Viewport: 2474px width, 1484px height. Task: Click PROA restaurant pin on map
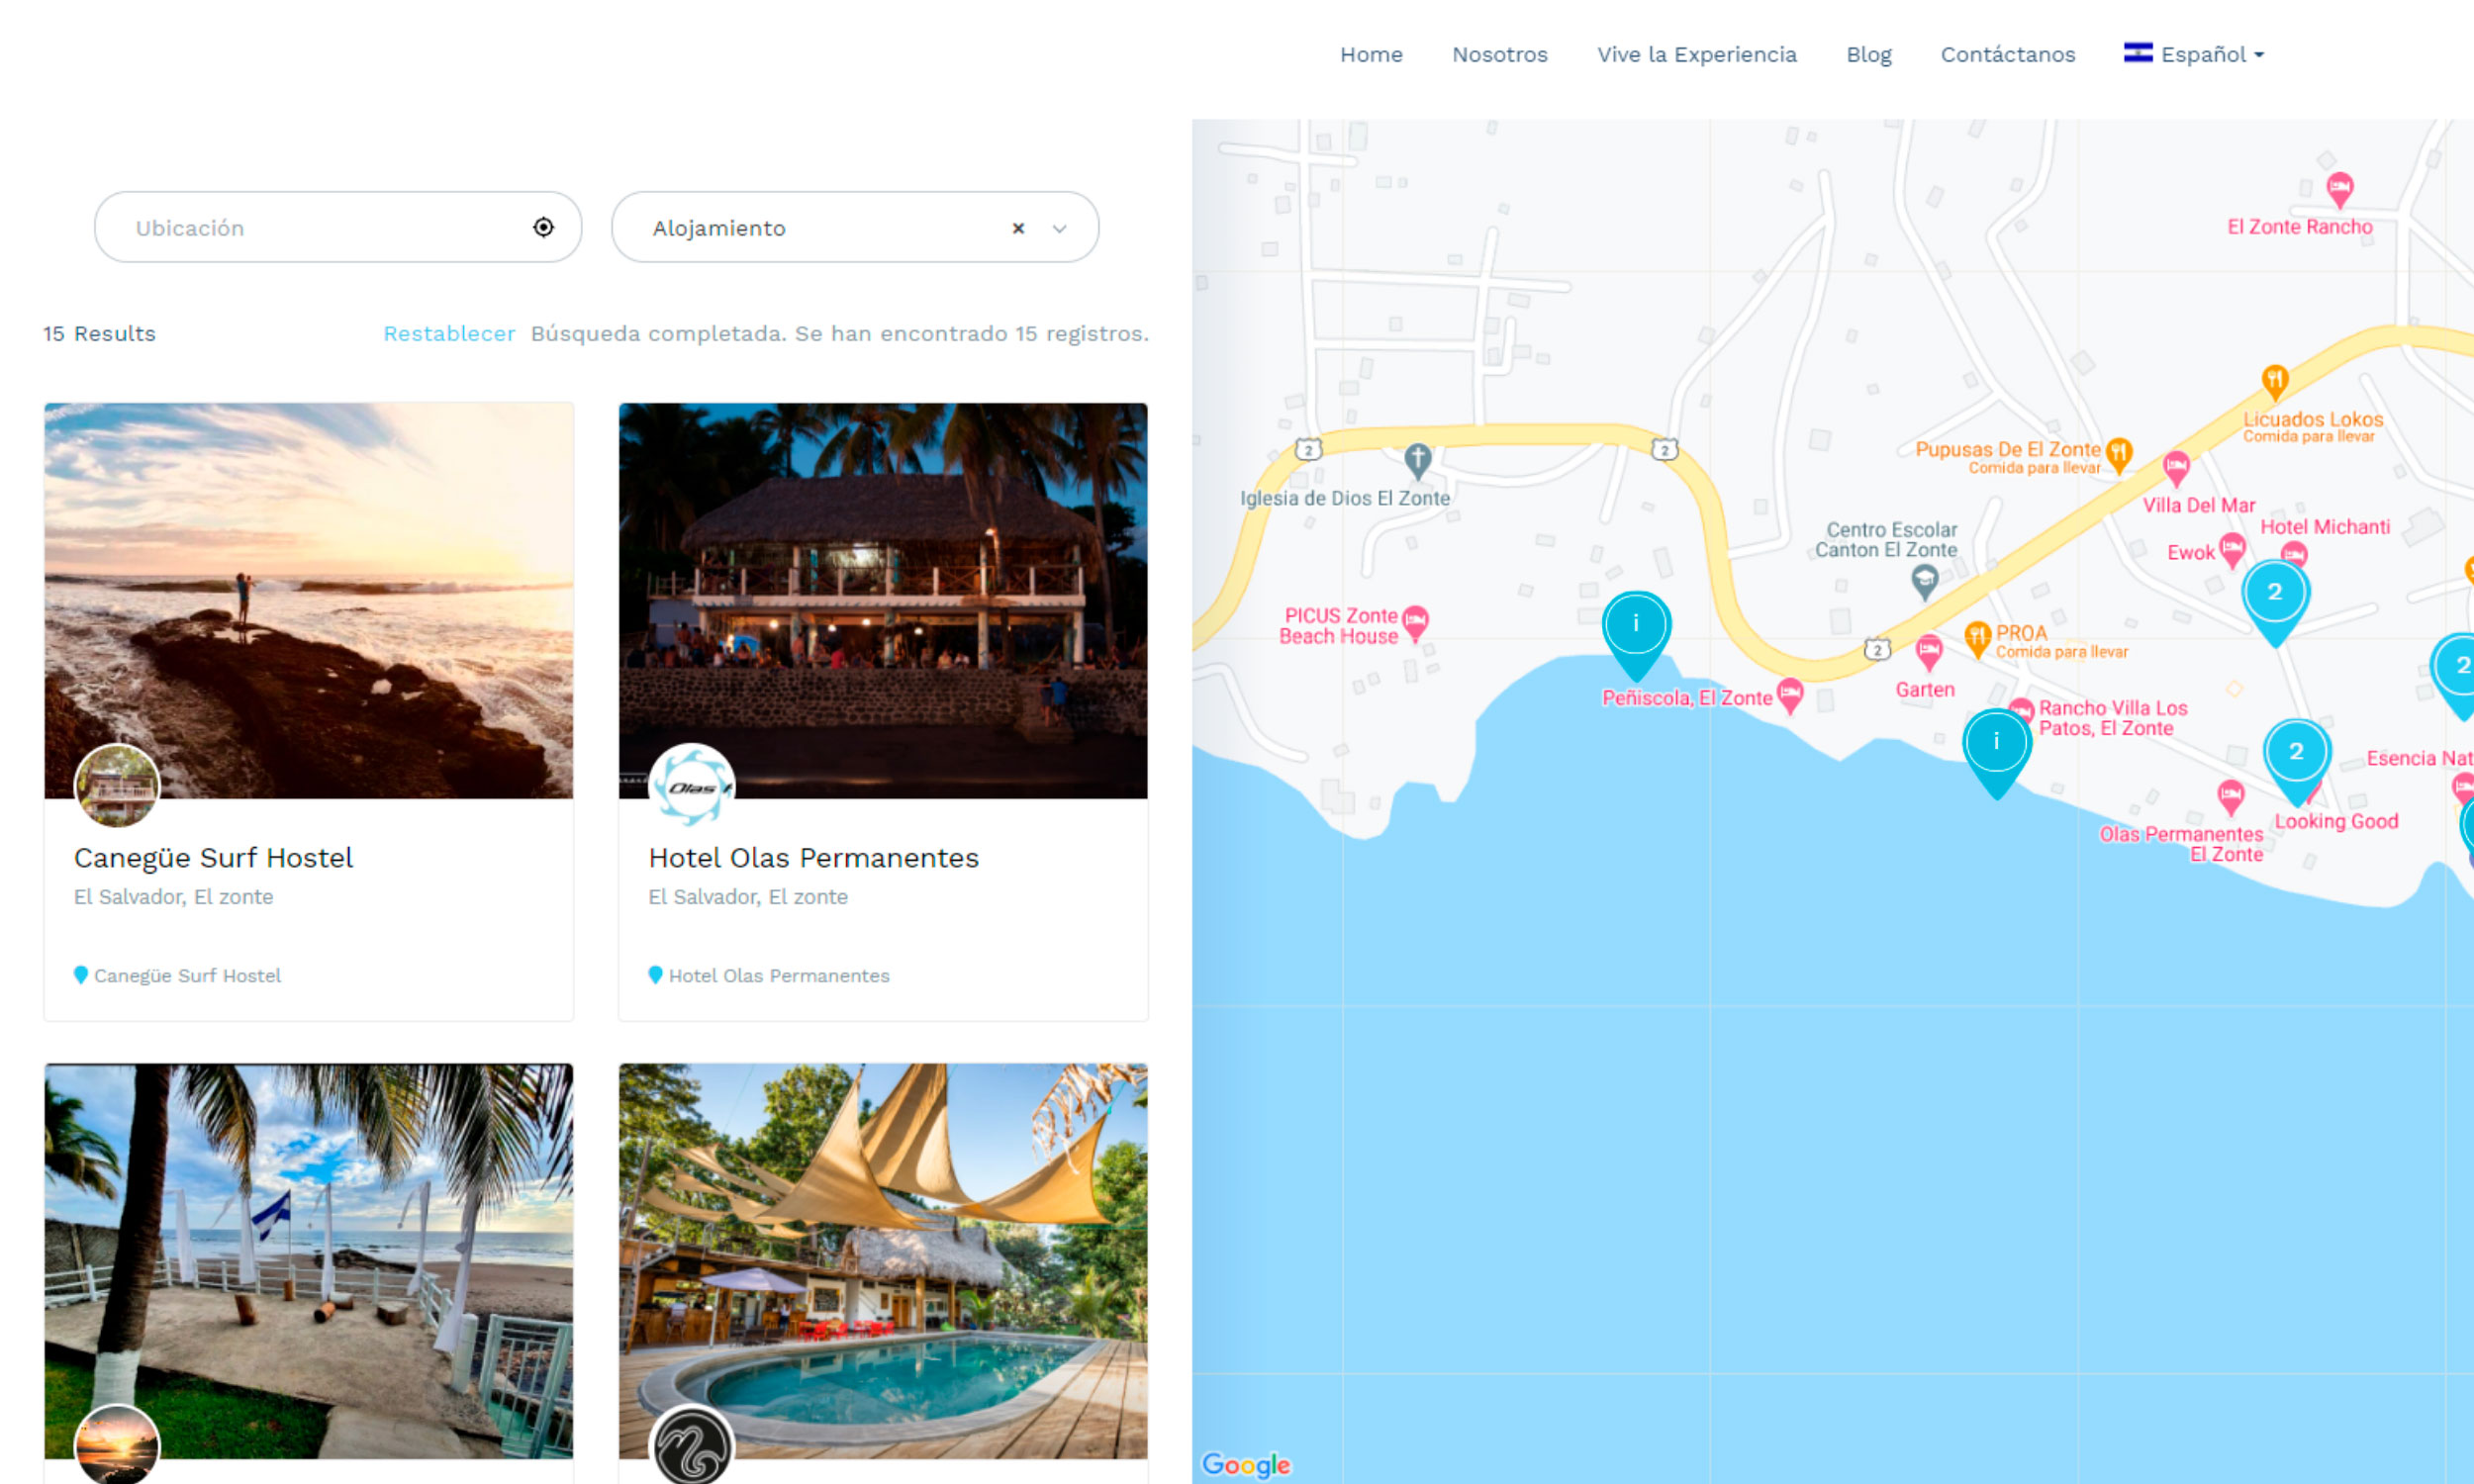coord(1976,636)
